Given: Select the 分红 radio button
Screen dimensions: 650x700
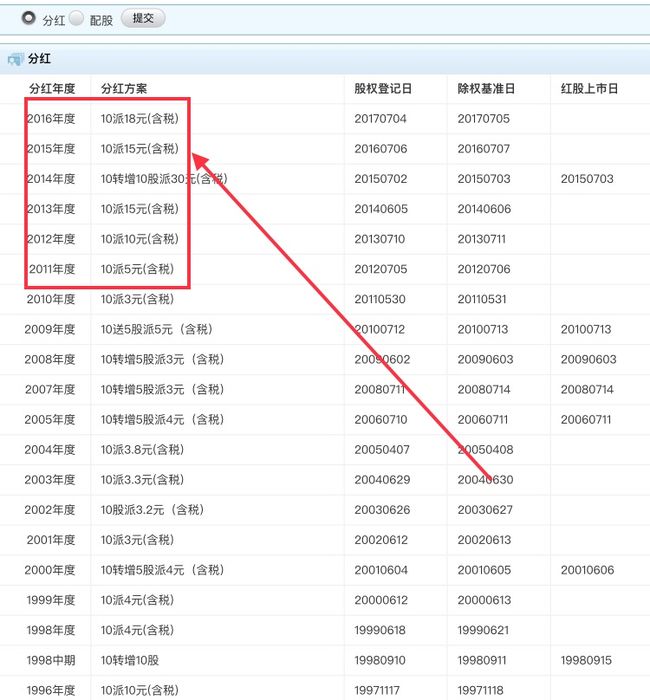Looking at the screenshot, I should [29, 18].
